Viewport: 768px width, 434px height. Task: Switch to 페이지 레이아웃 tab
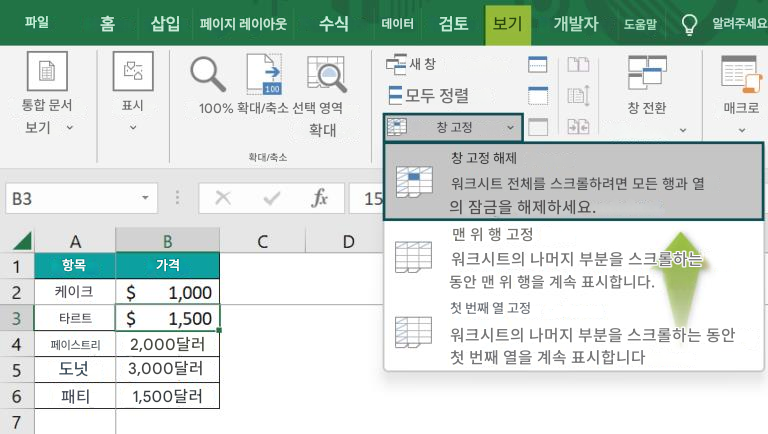(243, 23)
